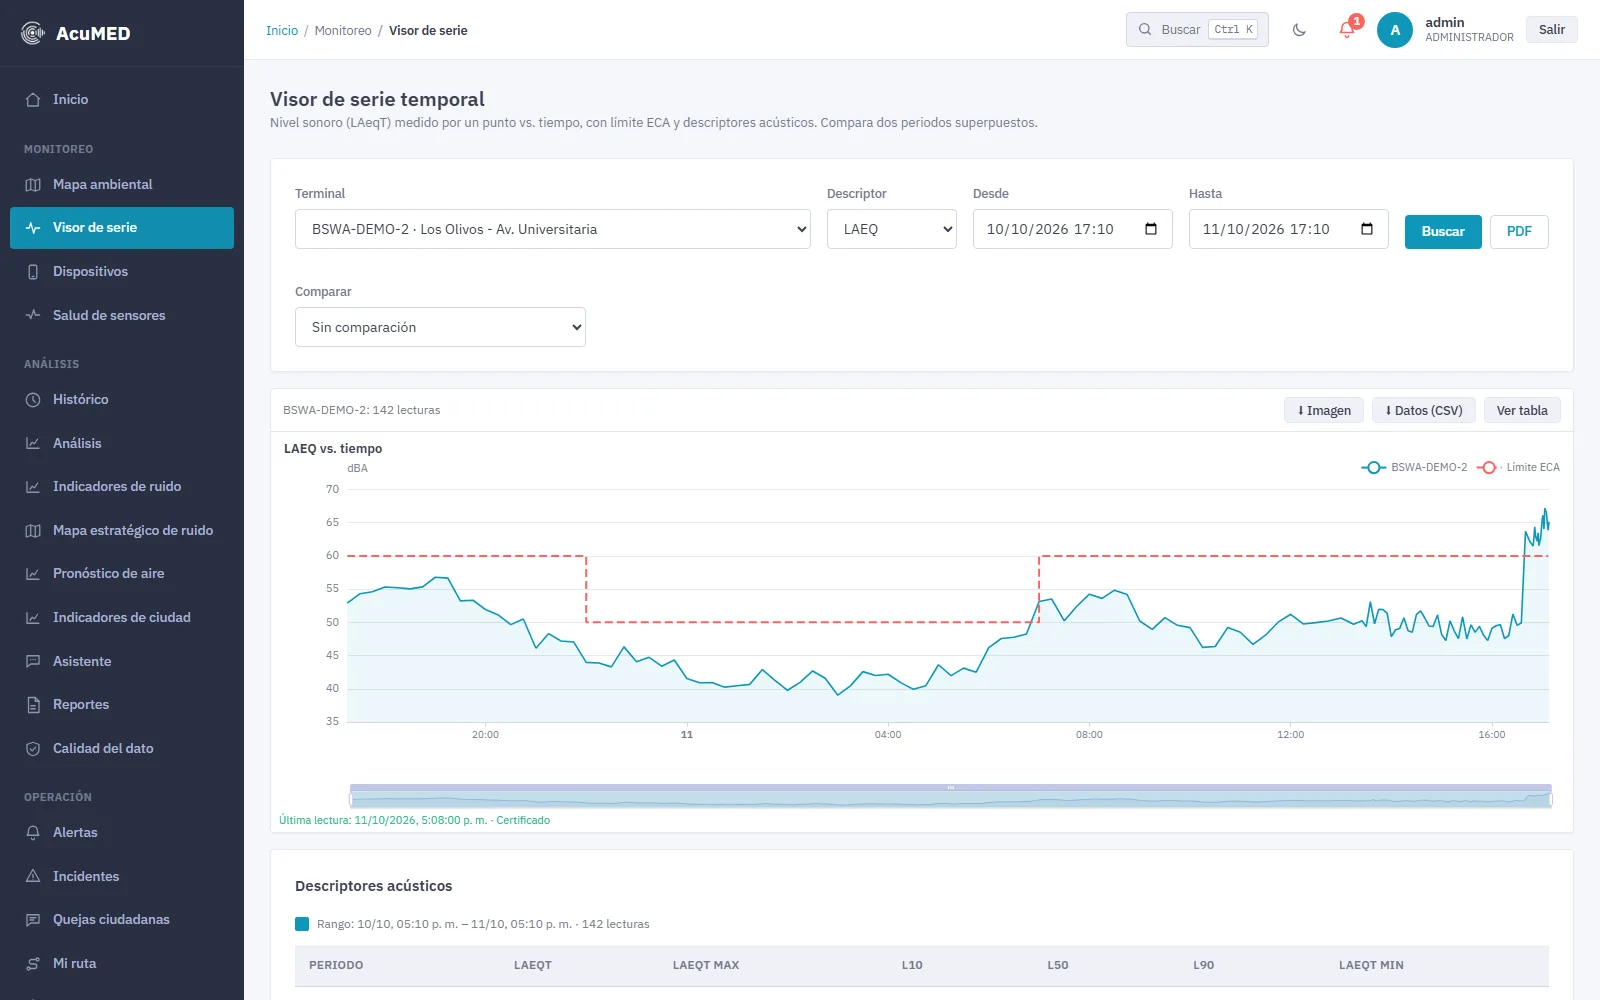Expand the Comparar dropdown

[x=440, y=327]
